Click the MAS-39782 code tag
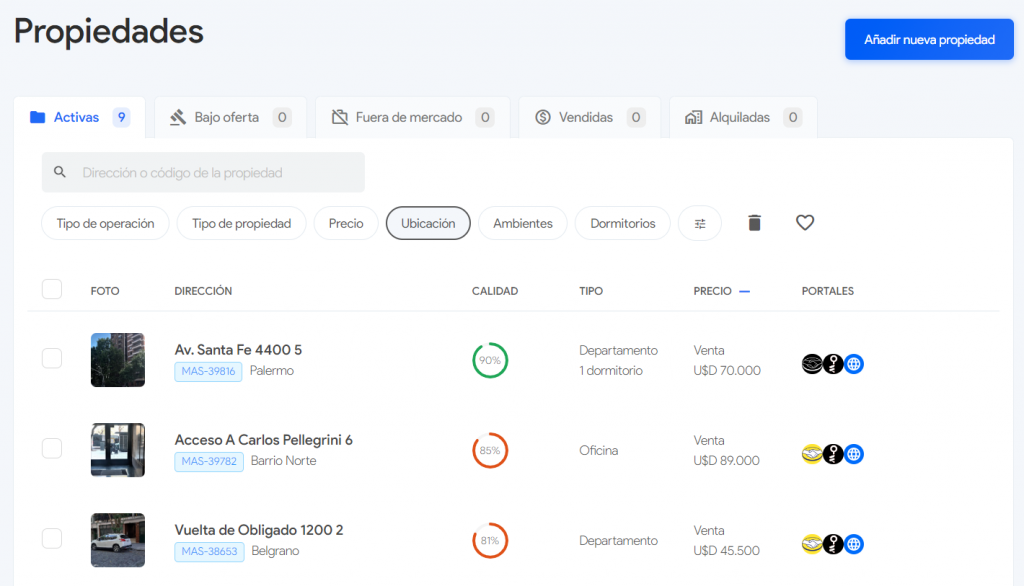This screenshot has height=586, width=1024. tap(209, 461)
